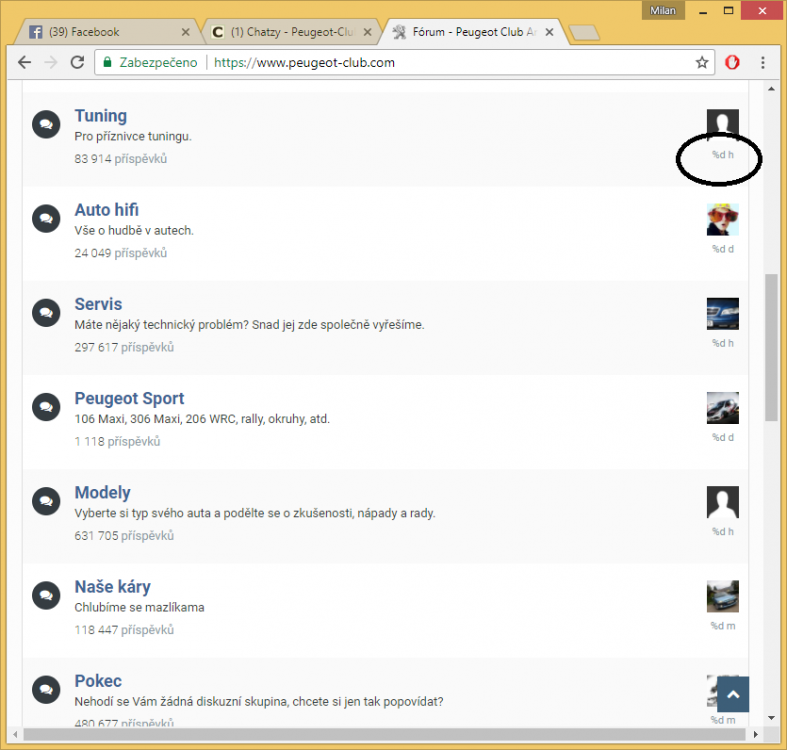Click 'Pro příznivce tuningu.' description
This screenshot has width=787, height=750.
tap(133, 137)
